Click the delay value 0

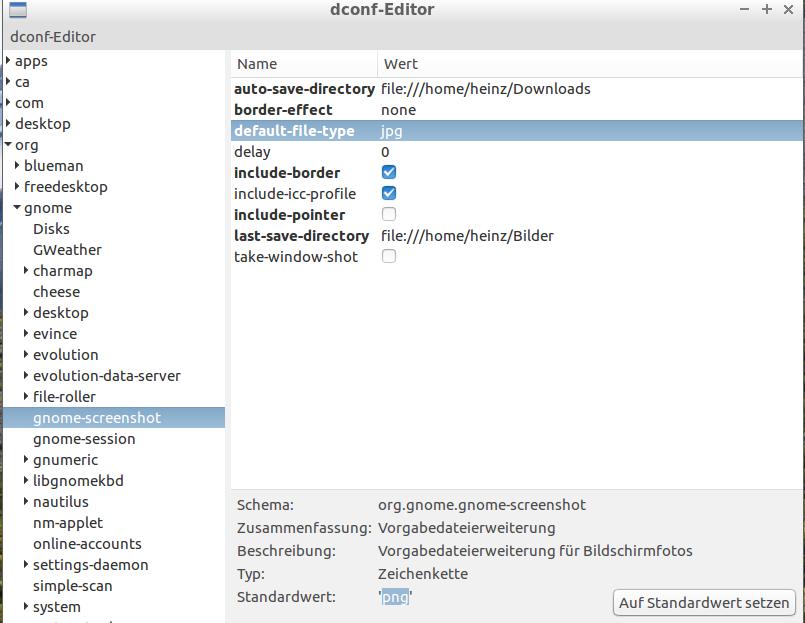(385, 152)
